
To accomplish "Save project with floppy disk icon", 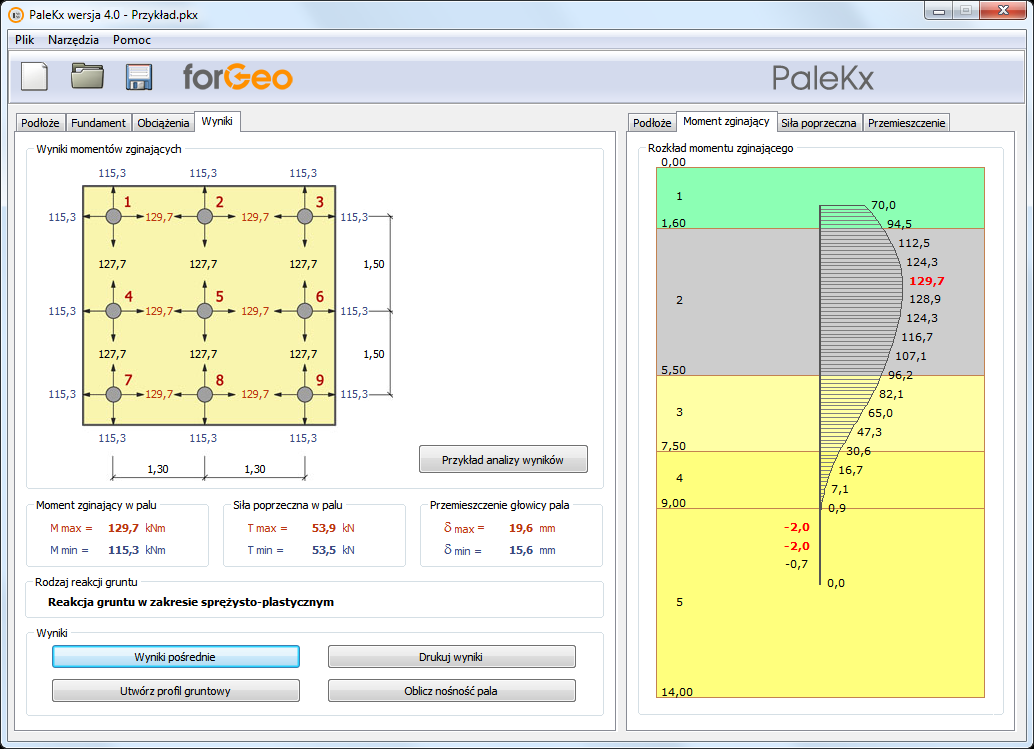I will (x=138, y=77).
